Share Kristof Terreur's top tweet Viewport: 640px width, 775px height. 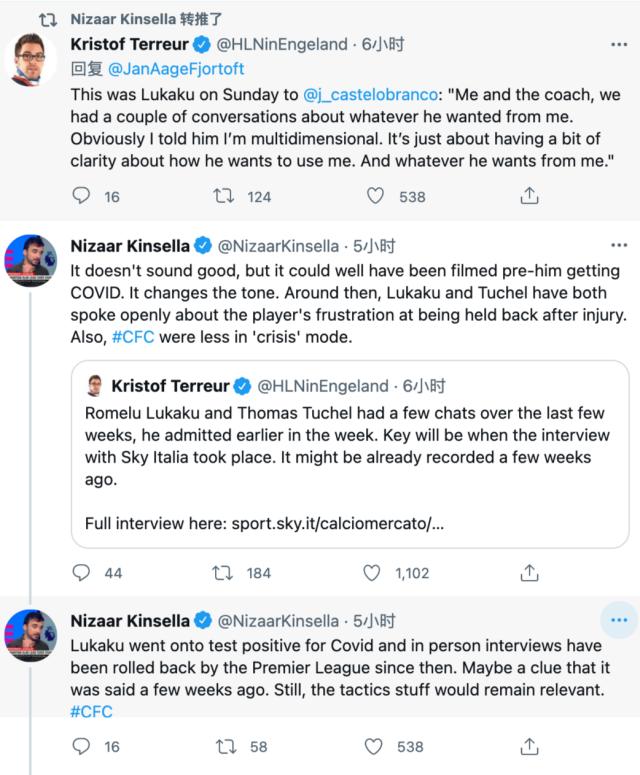(x=529, y=196)
